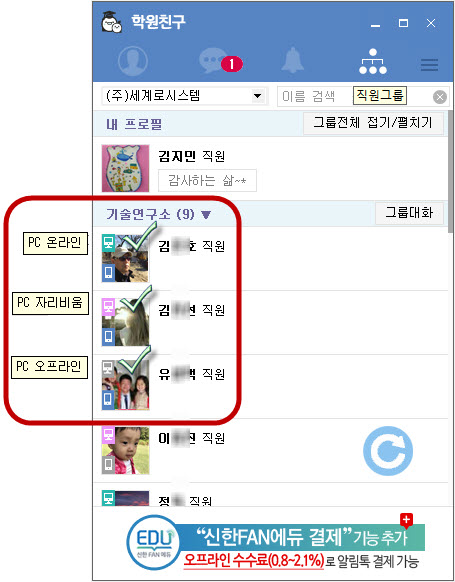Click the blue refresh circle icon

[388, 451]
